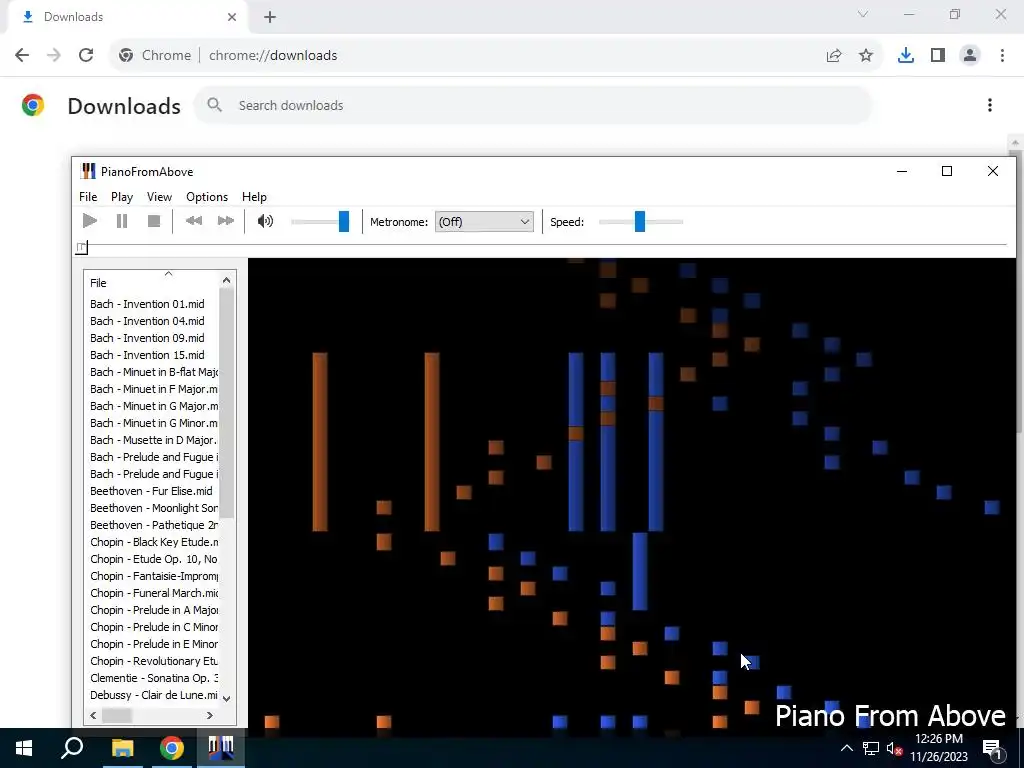Skip backward with the rewind icon
The image size is (1024, 768).
tap(193, 221)
